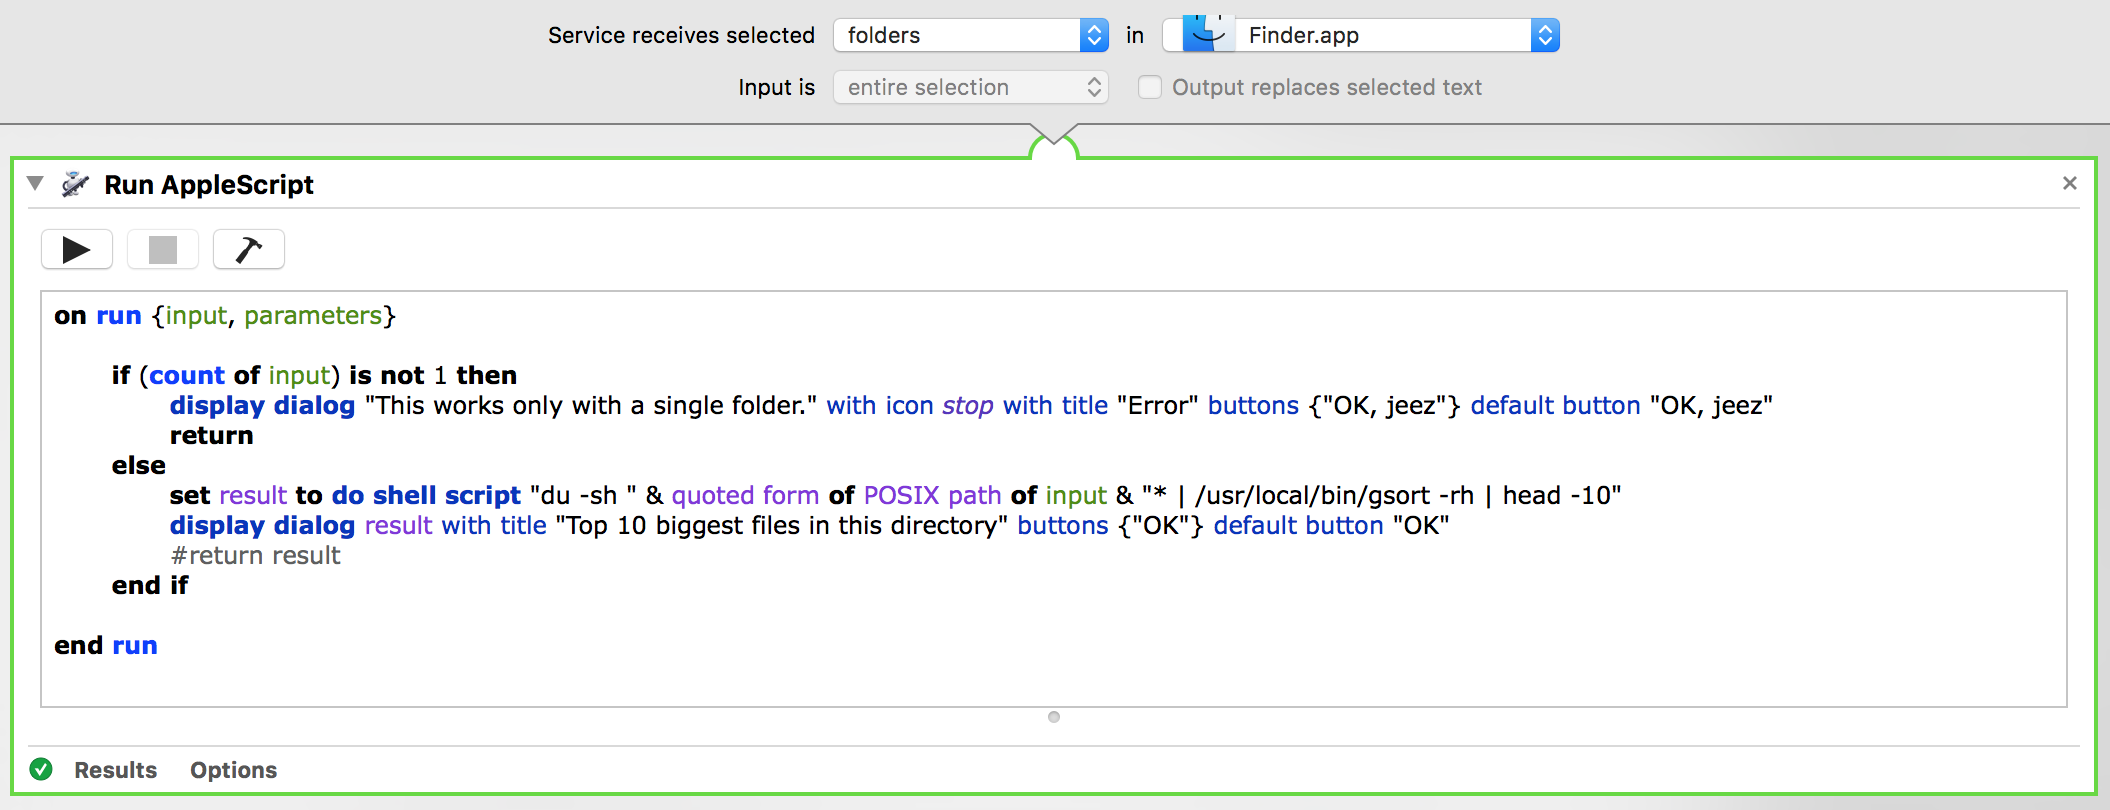Click the '#return result' comment line

pyautogui.click(x=255, y=555)
